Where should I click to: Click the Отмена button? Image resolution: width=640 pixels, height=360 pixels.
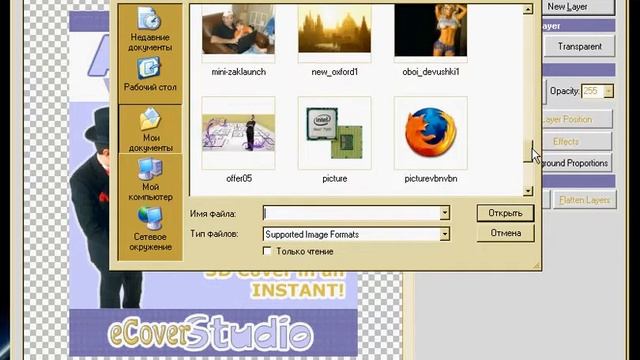coord(505,233)
